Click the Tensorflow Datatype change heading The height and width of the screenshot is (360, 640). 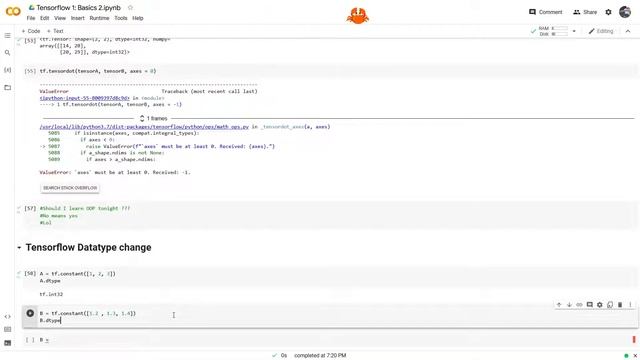coord(89,247)
